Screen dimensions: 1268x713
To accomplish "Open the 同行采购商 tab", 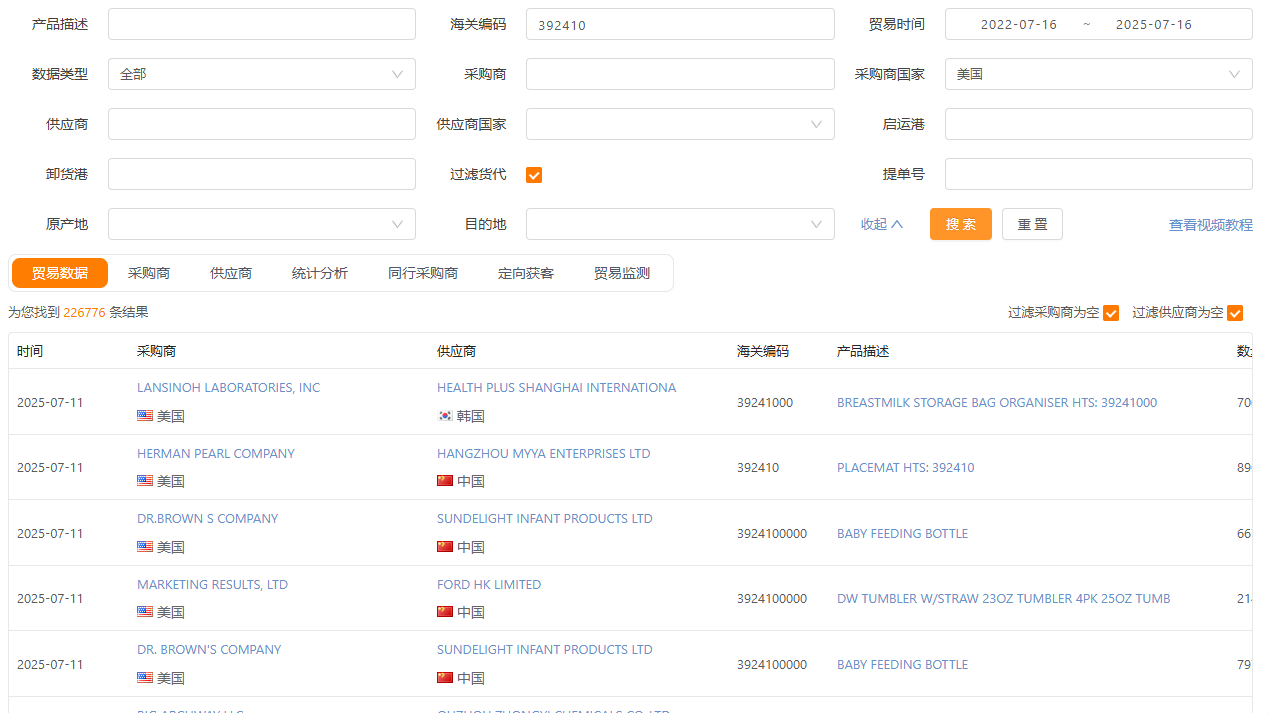I will click(x=423, y=273).
